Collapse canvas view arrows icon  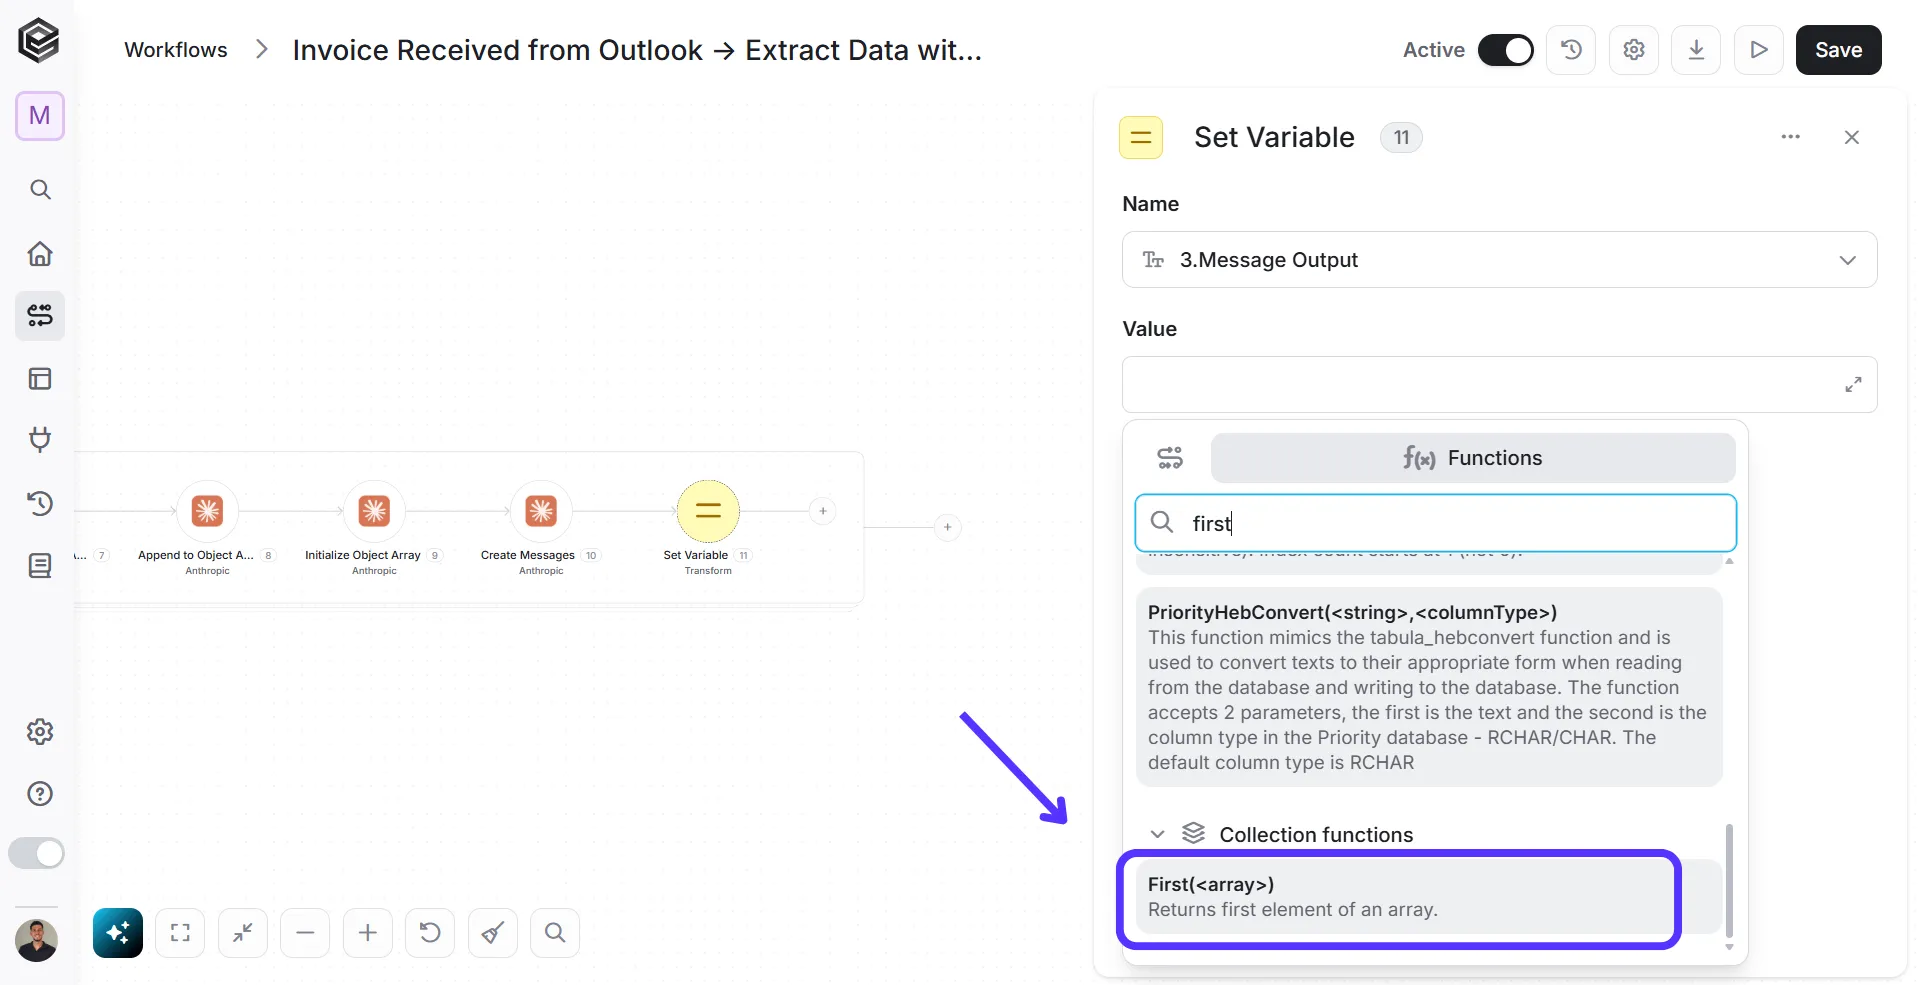pyautogui.click(x=243, y=933)
